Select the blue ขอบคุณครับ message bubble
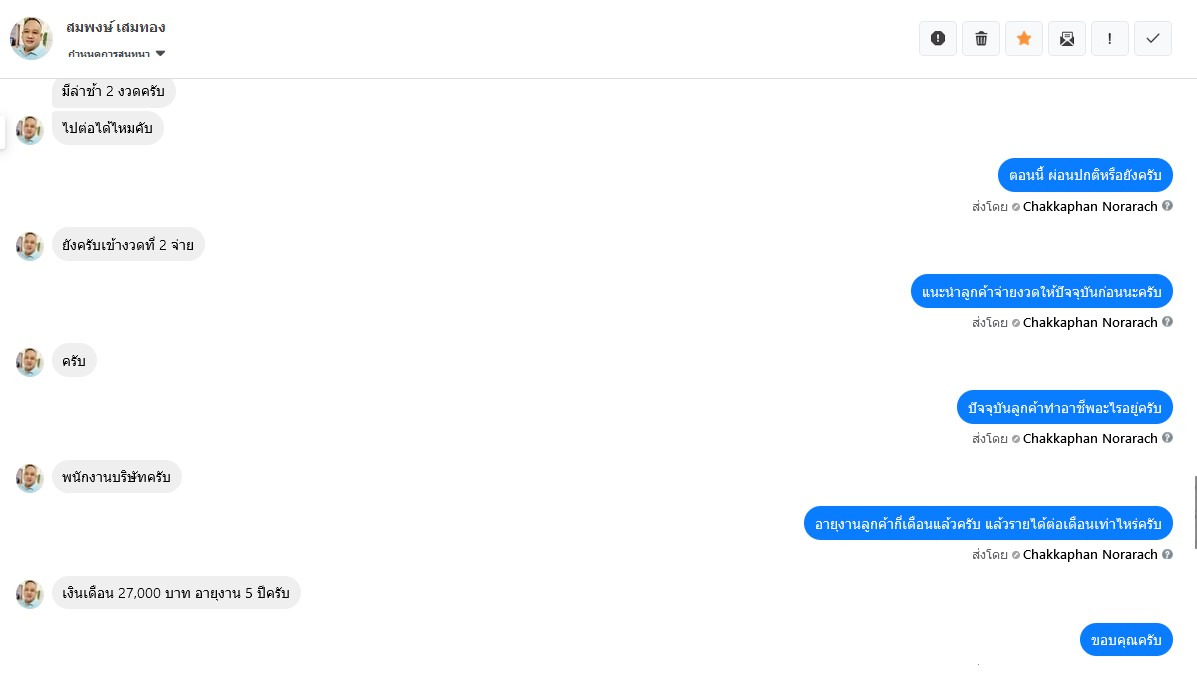Viewport: 1197px width, 676px height. 1126,639
